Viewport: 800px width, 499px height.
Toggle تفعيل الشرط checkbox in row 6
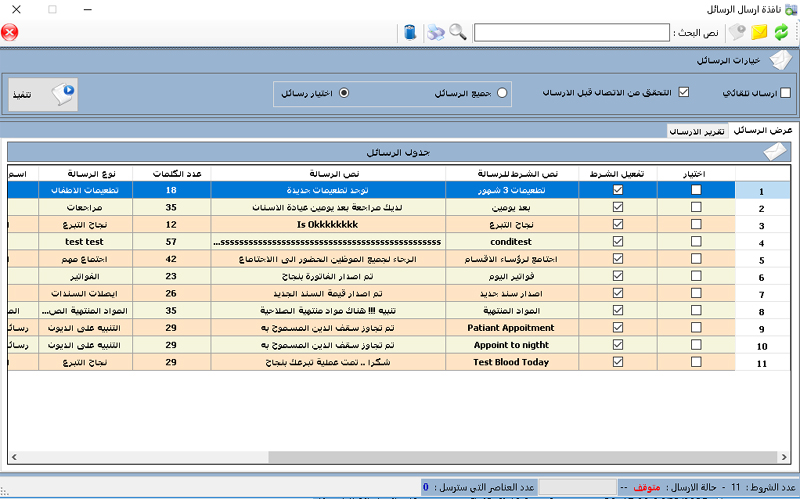[x=618, y=276]
